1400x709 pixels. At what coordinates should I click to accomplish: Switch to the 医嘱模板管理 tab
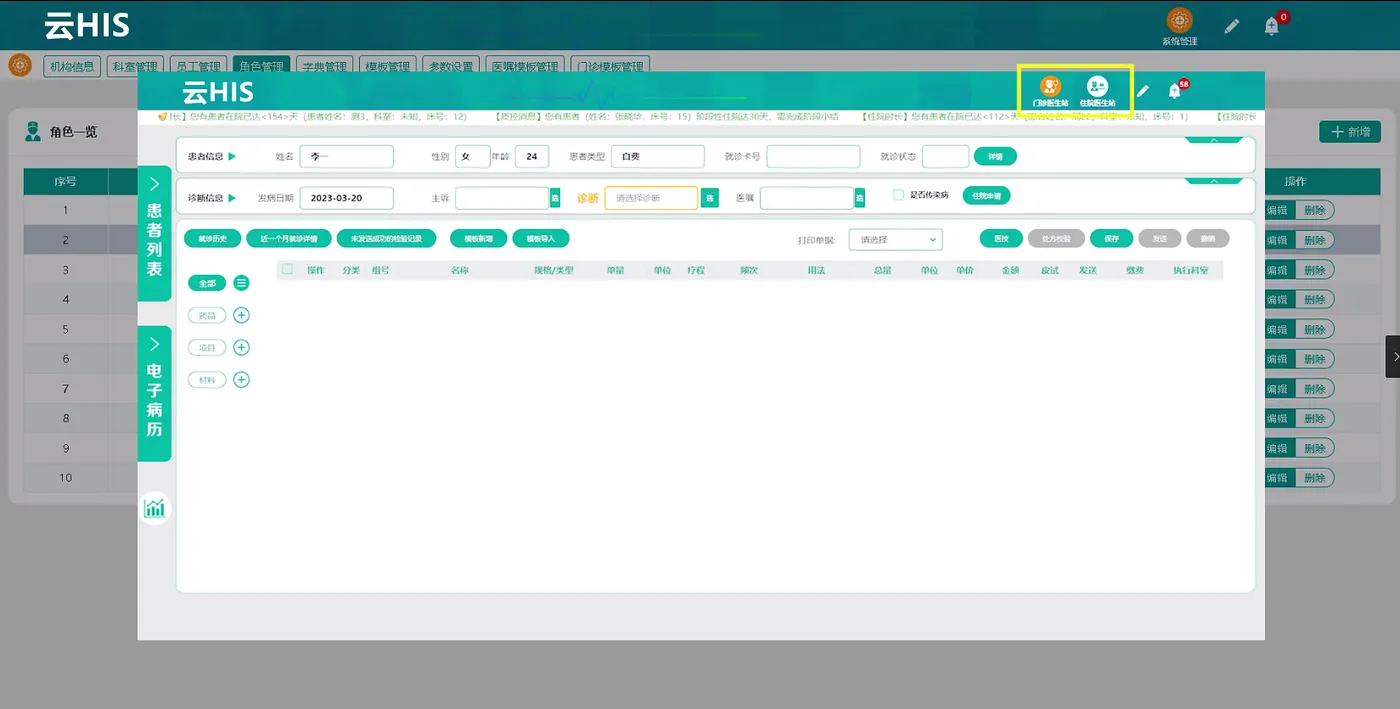tap(525, 66)
